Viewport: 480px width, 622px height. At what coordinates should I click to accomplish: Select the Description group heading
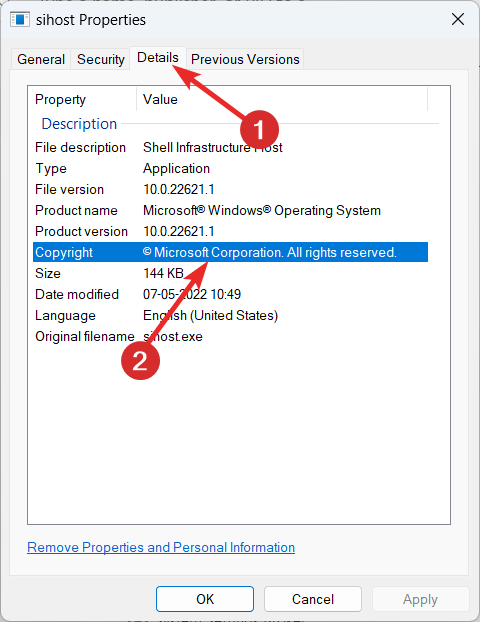79,124
